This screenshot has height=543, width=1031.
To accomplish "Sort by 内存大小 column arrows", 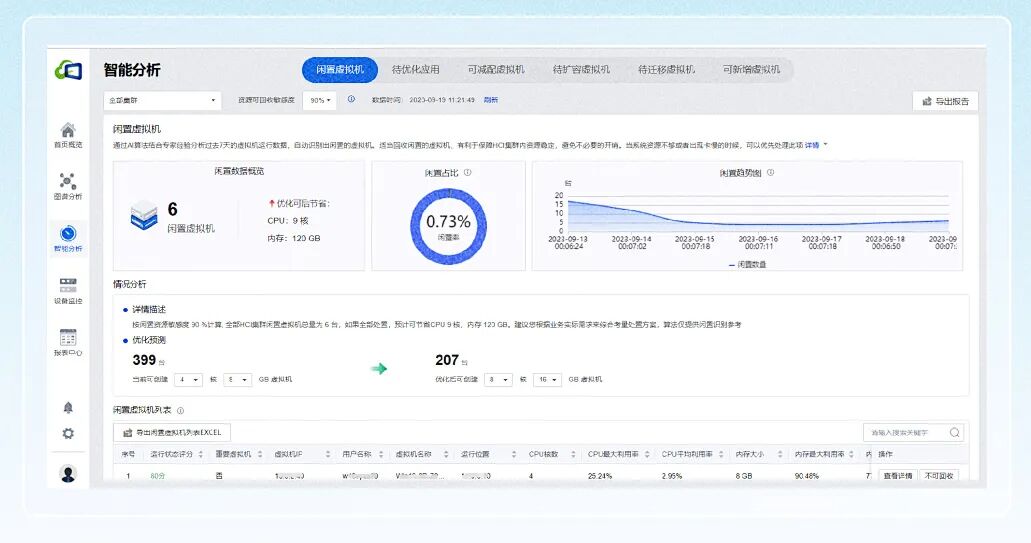I will (x=780, y=454).
